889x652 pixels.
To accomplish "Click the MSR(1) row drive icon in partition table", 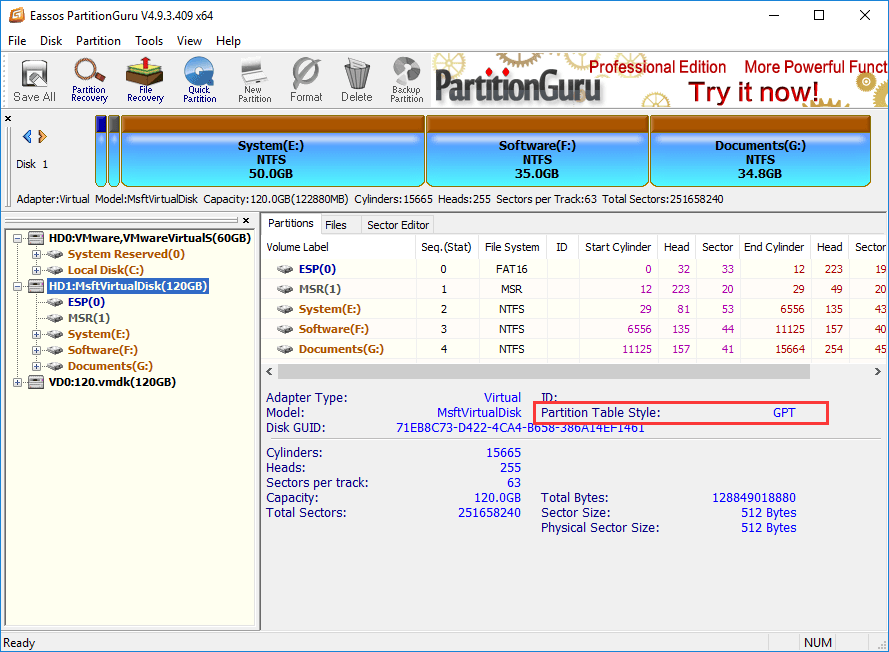I will [285, 289].
